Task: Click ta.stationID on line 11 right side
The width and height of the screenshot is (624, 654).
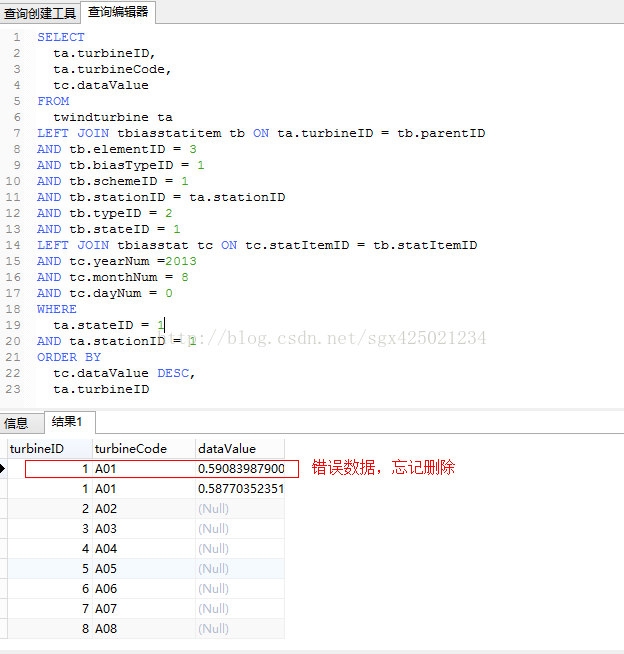Action: click(237, 197)
